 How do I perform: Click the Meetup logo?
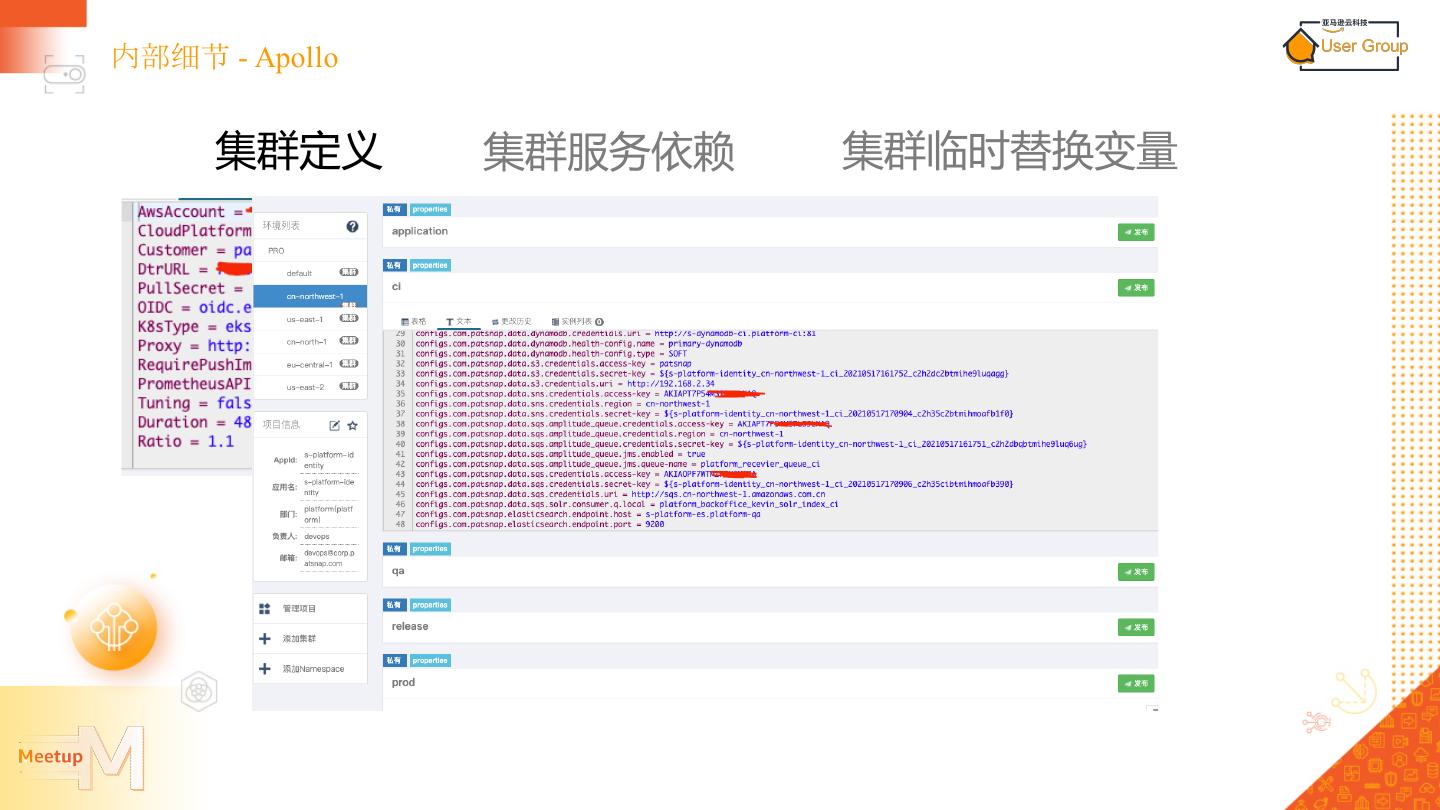[82, 757]
